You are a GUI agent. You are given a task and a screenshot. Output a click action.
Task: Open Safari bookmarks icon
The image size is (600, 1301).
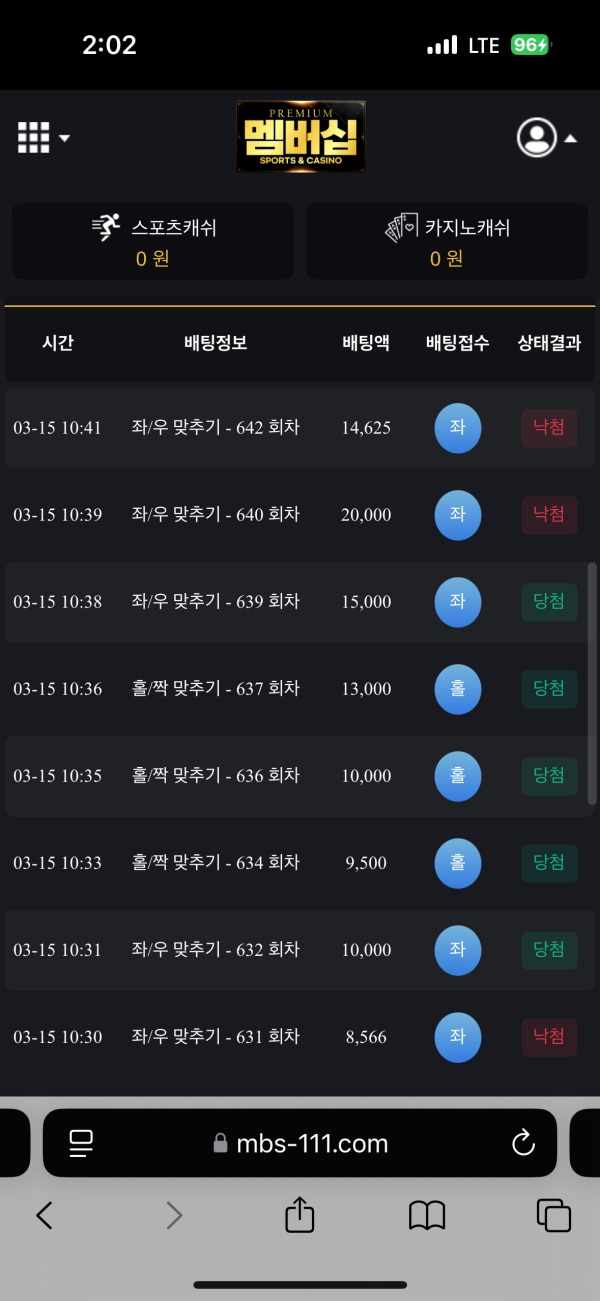coord(428,1216)
